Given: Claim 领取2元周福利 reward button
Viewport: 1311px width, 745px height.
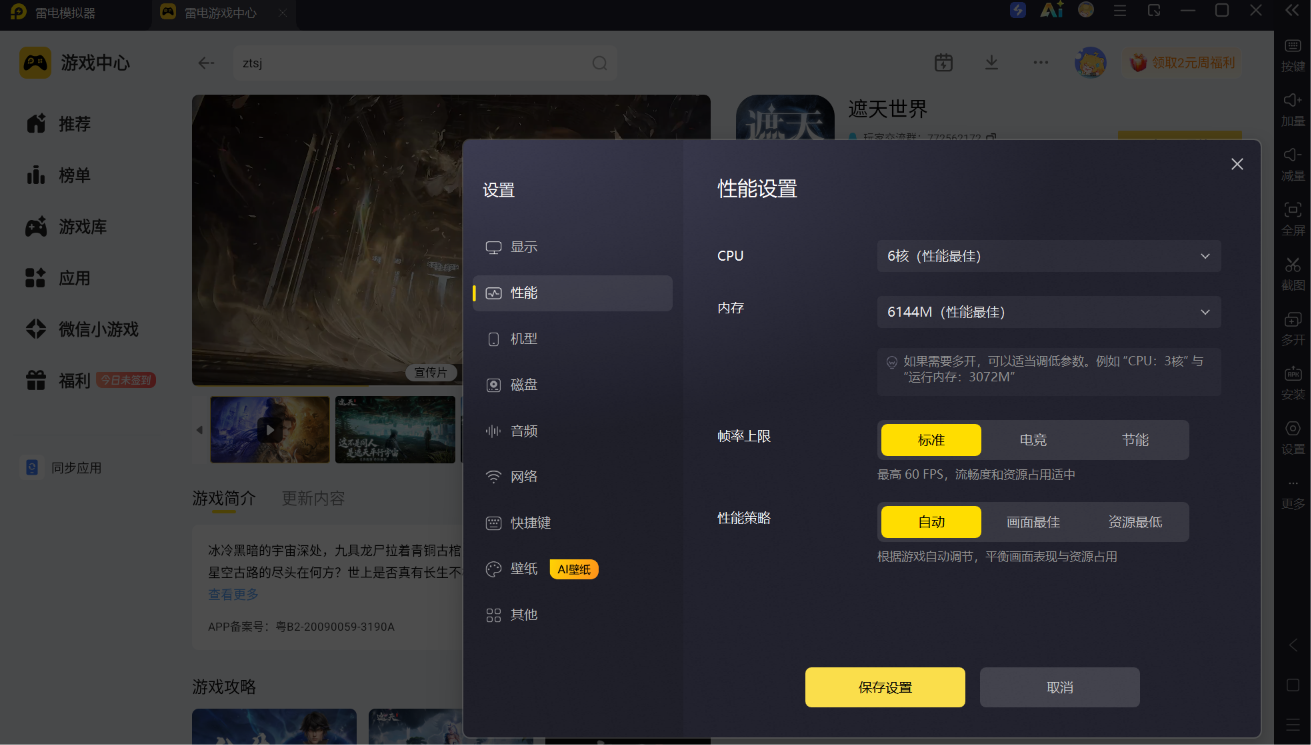Looking at the screenshot, I should (x=1182, y=63).
